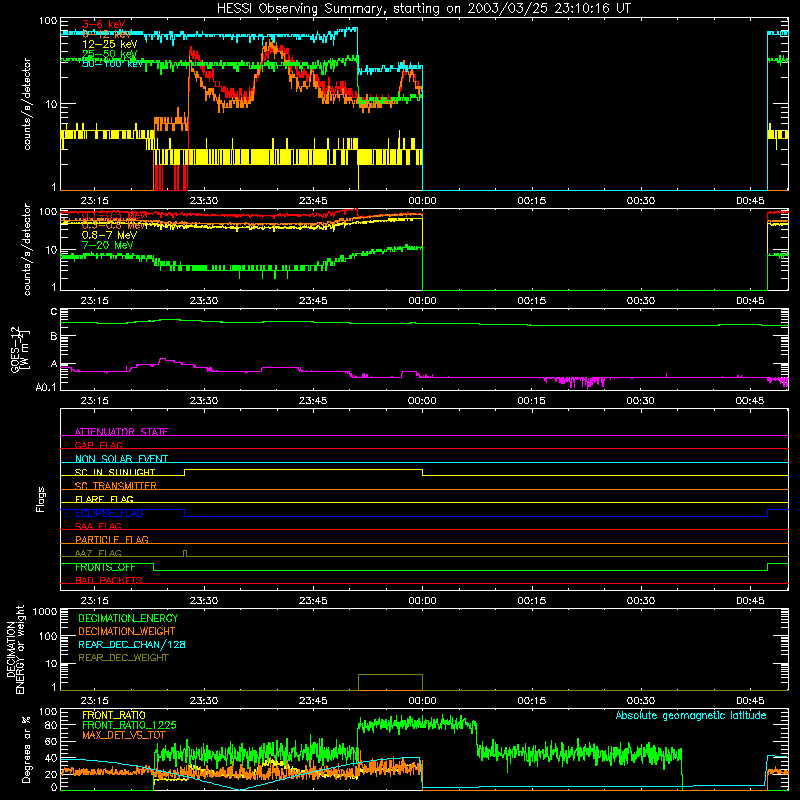Click the Absolute geomagnetic latitude label
This screenshot has height=800, width=800.
(x=691, y=715)
